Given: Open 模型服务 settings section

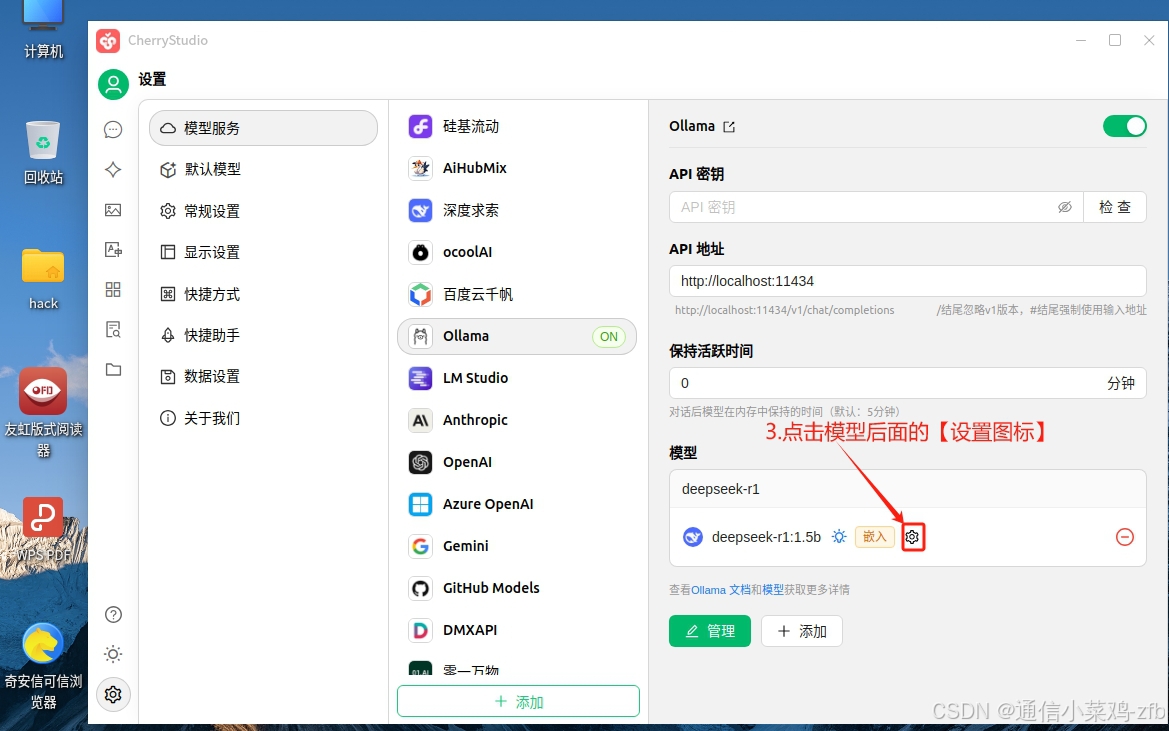Looking at the screenshot, I should [x=263, y=128].
